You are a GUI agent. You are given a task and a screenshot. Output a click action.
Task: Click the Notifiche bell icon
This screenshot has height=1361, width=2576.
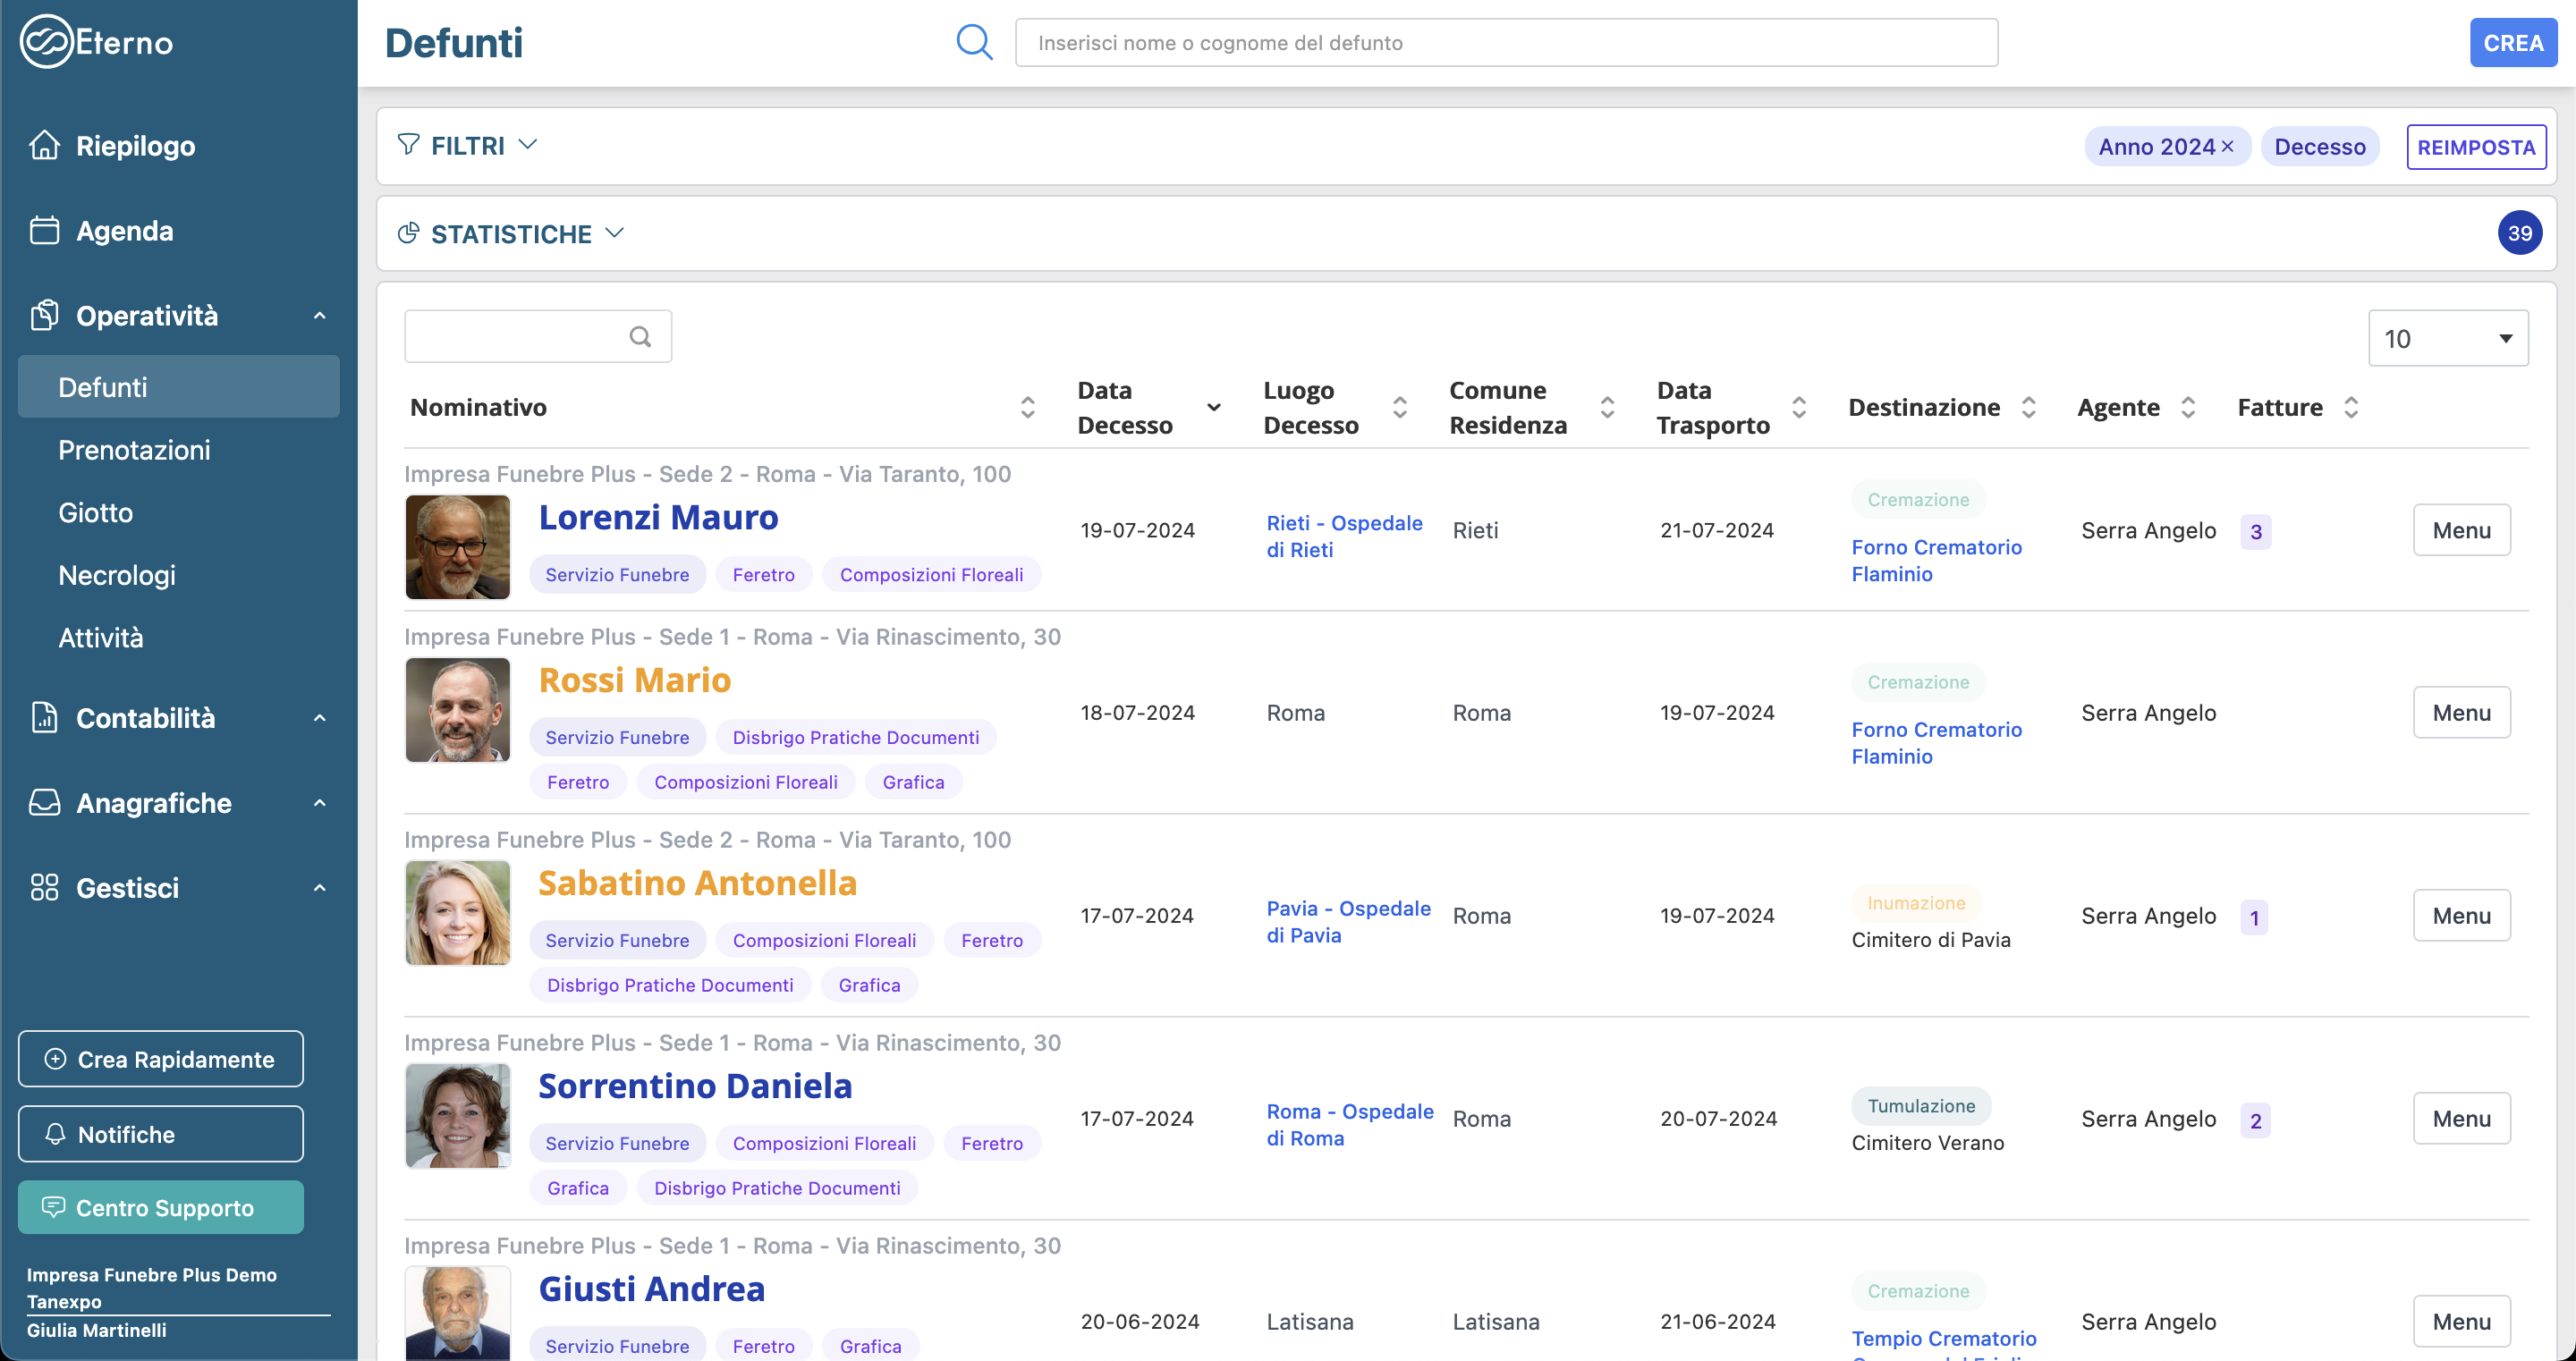tap(56, 1134)
